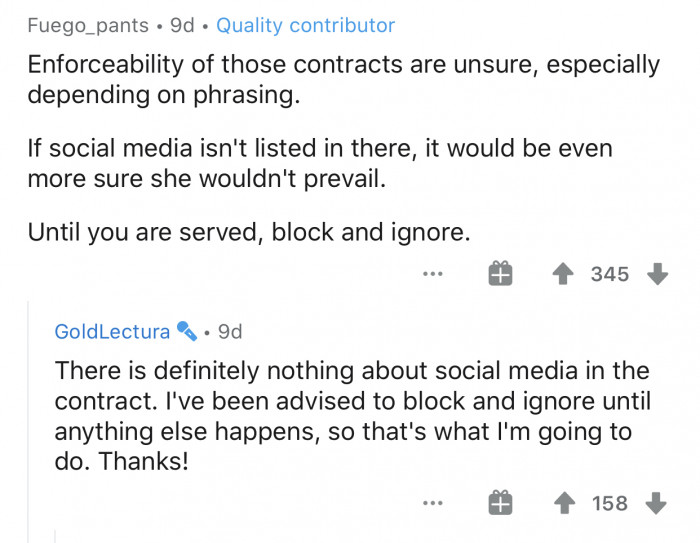Viewport: 700px width, 543px height.
Task: Collapse the thread using the reply's vertical line
Action: tap(28, 420)
